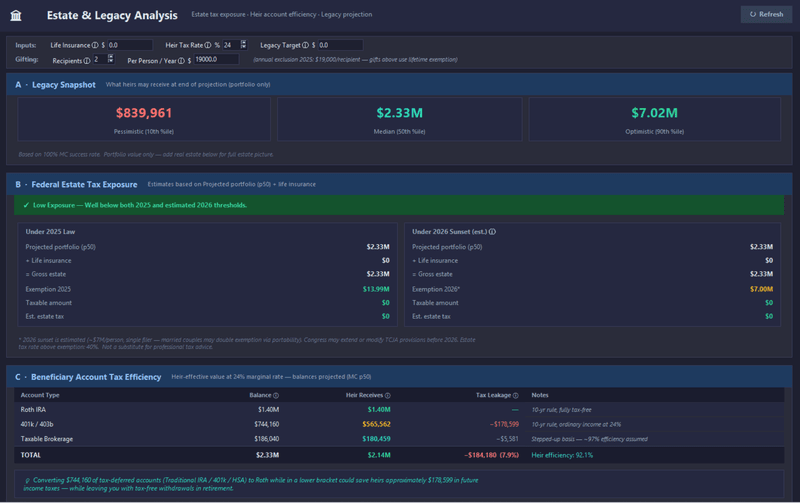
Task: Click the TOTAL row label
Action: pos(31,455)
